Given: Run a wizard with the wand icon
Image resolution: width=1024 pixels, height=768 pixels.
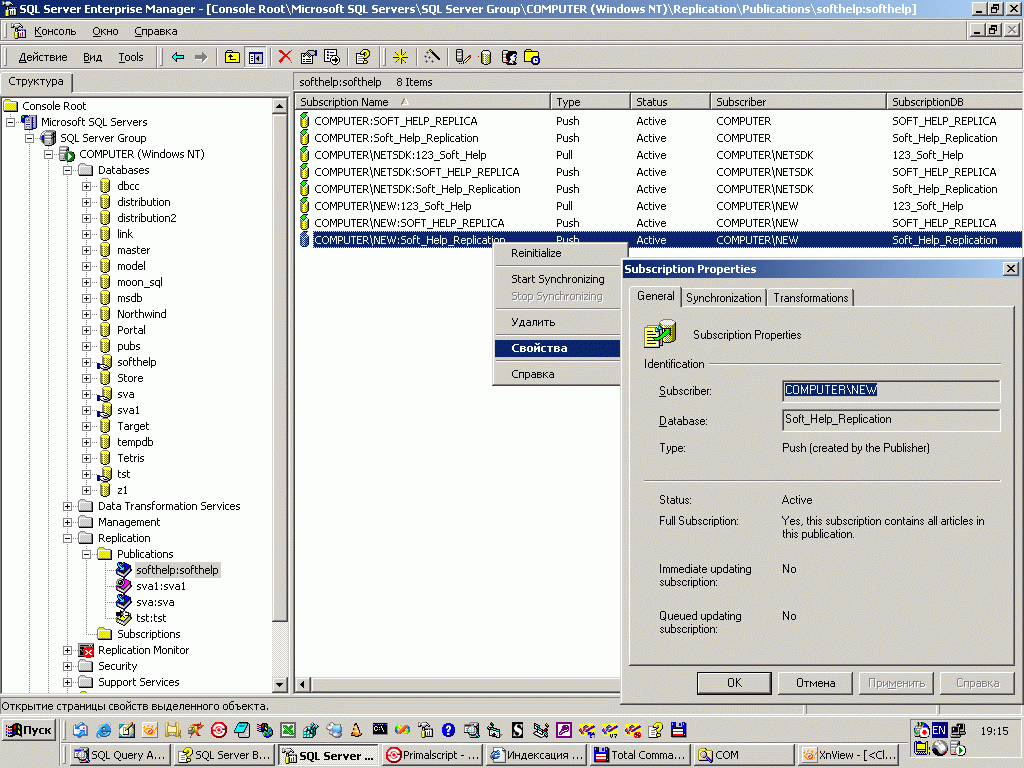Looking at the screenshot, I should [x=432, y=57].
